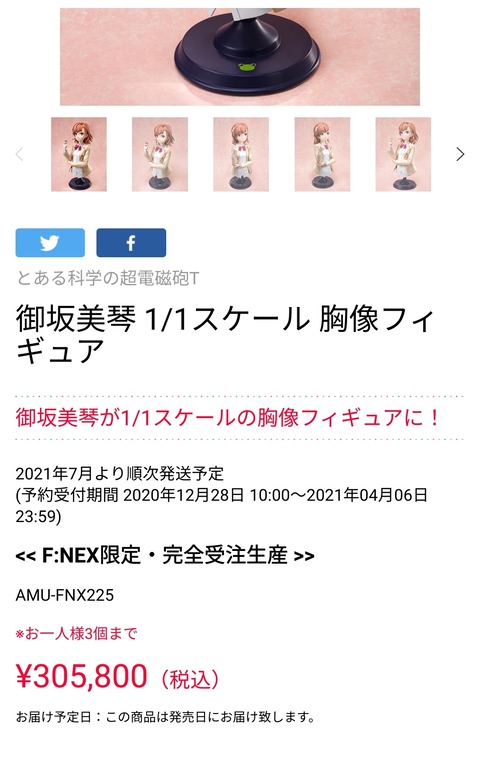Screen dimensions: 480x758
Task: Open the とある科学の超電磁砲T series link
Action: point(108,278)
